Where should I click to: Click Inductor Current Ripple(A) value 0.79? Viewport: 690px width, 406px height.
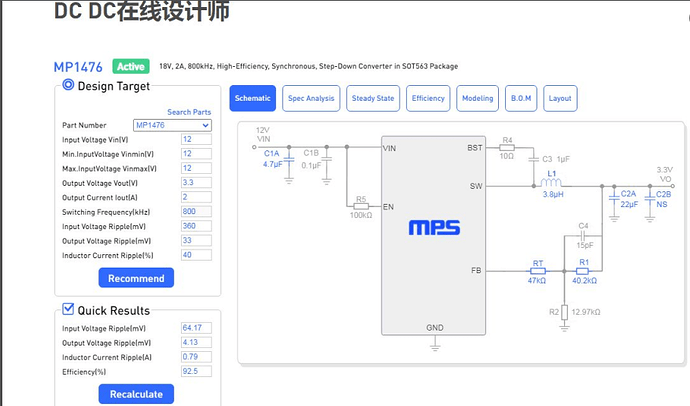[196, 357]
